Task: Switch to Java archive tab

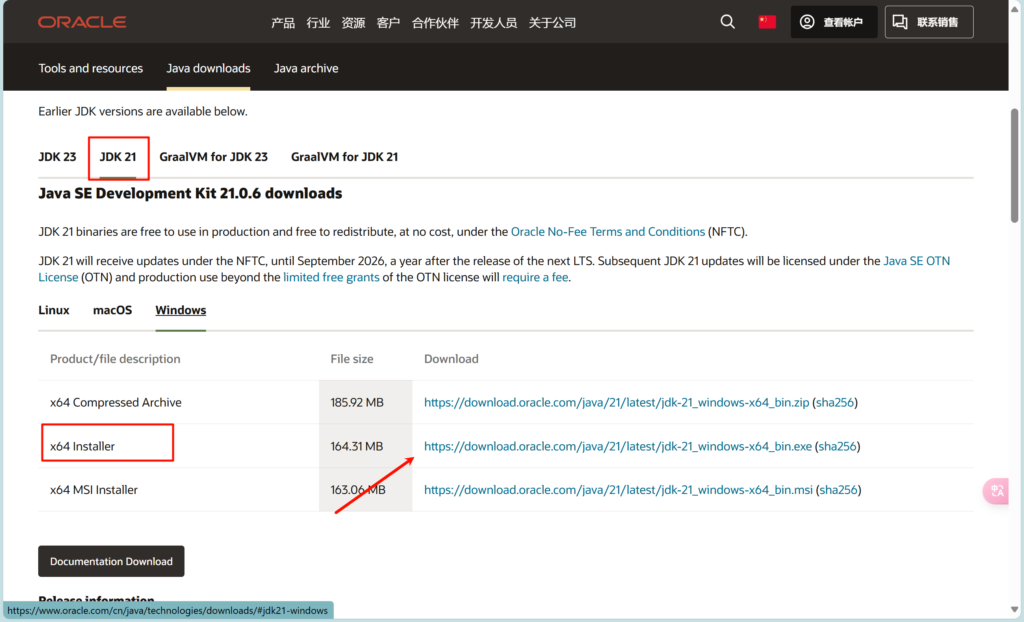Action: [306, 68]
